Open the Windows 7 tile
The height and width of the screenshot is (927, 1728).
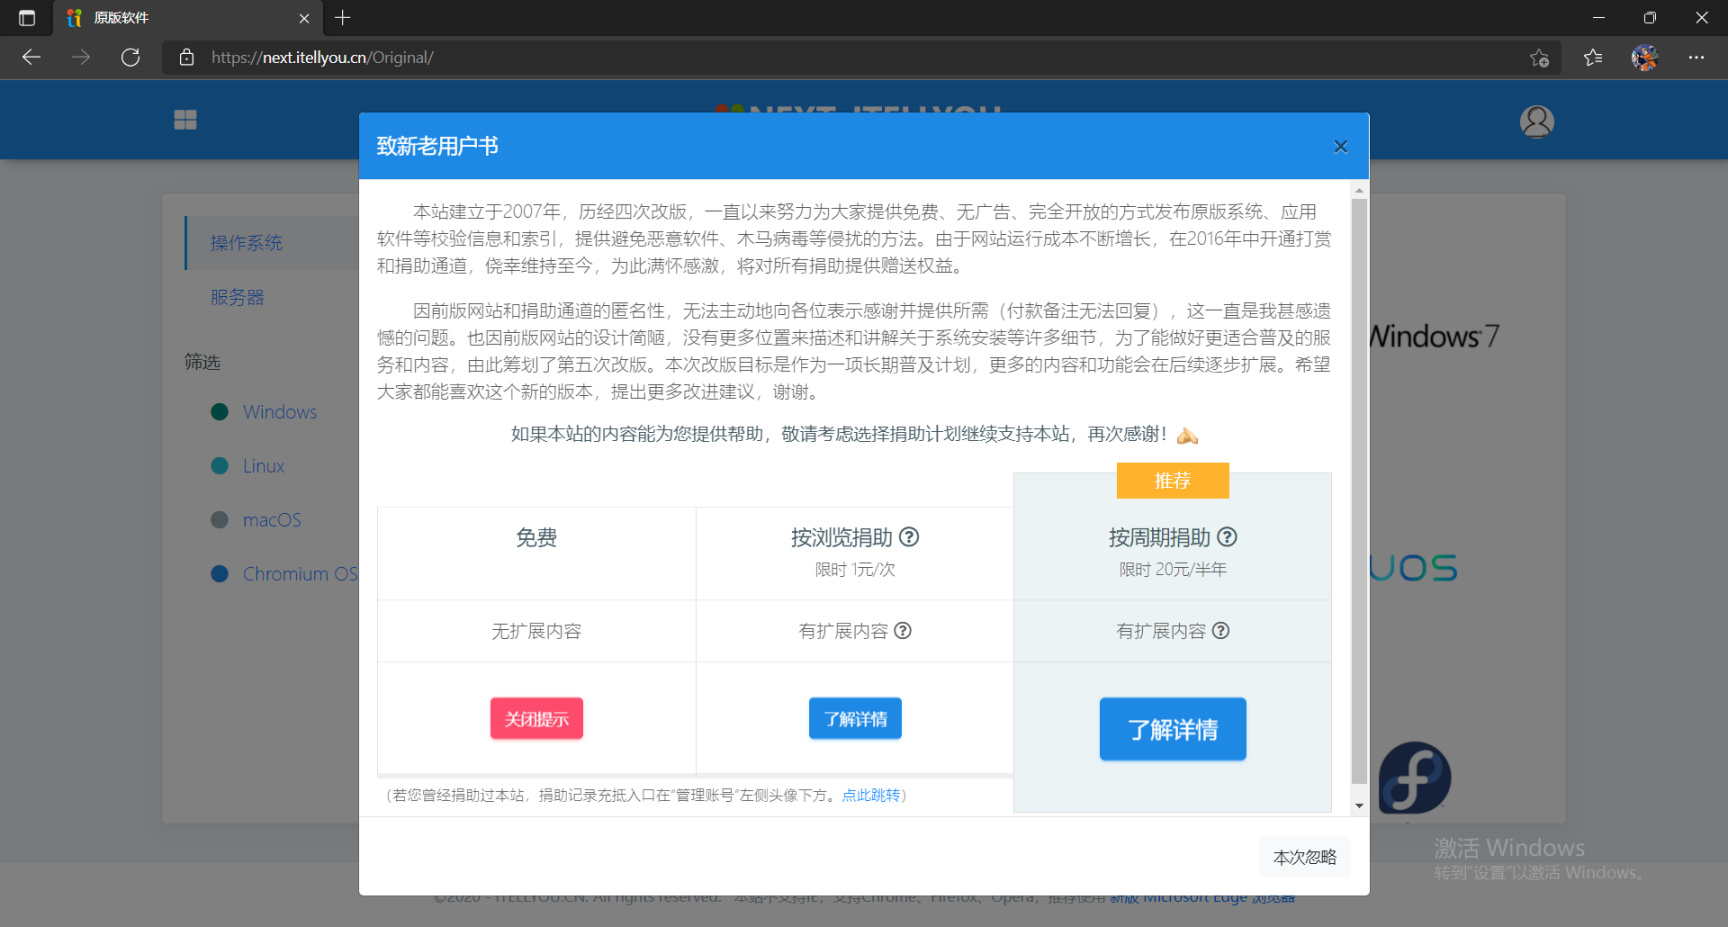[1434, 336]
